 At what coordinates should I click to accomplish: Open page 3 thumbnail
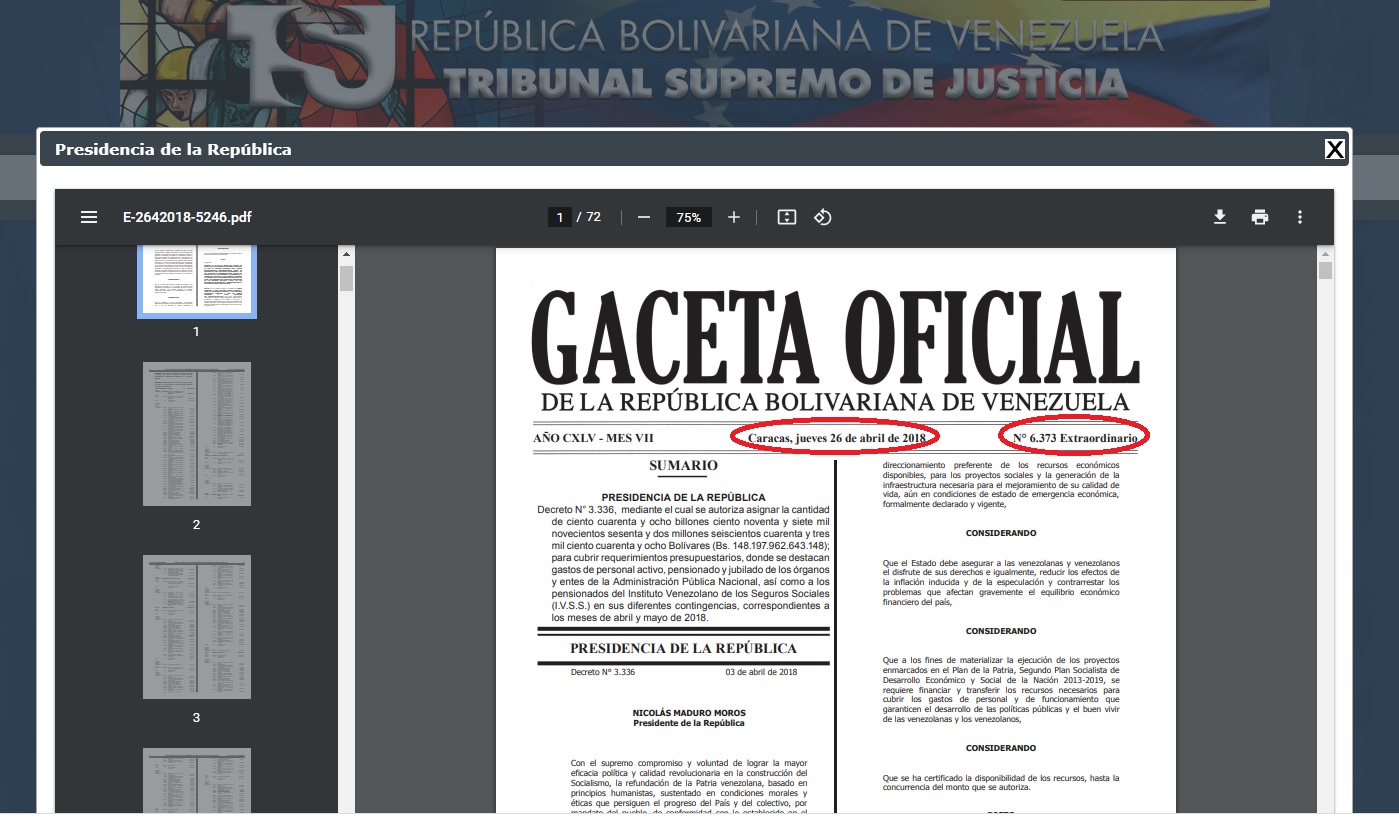point(196,627)
